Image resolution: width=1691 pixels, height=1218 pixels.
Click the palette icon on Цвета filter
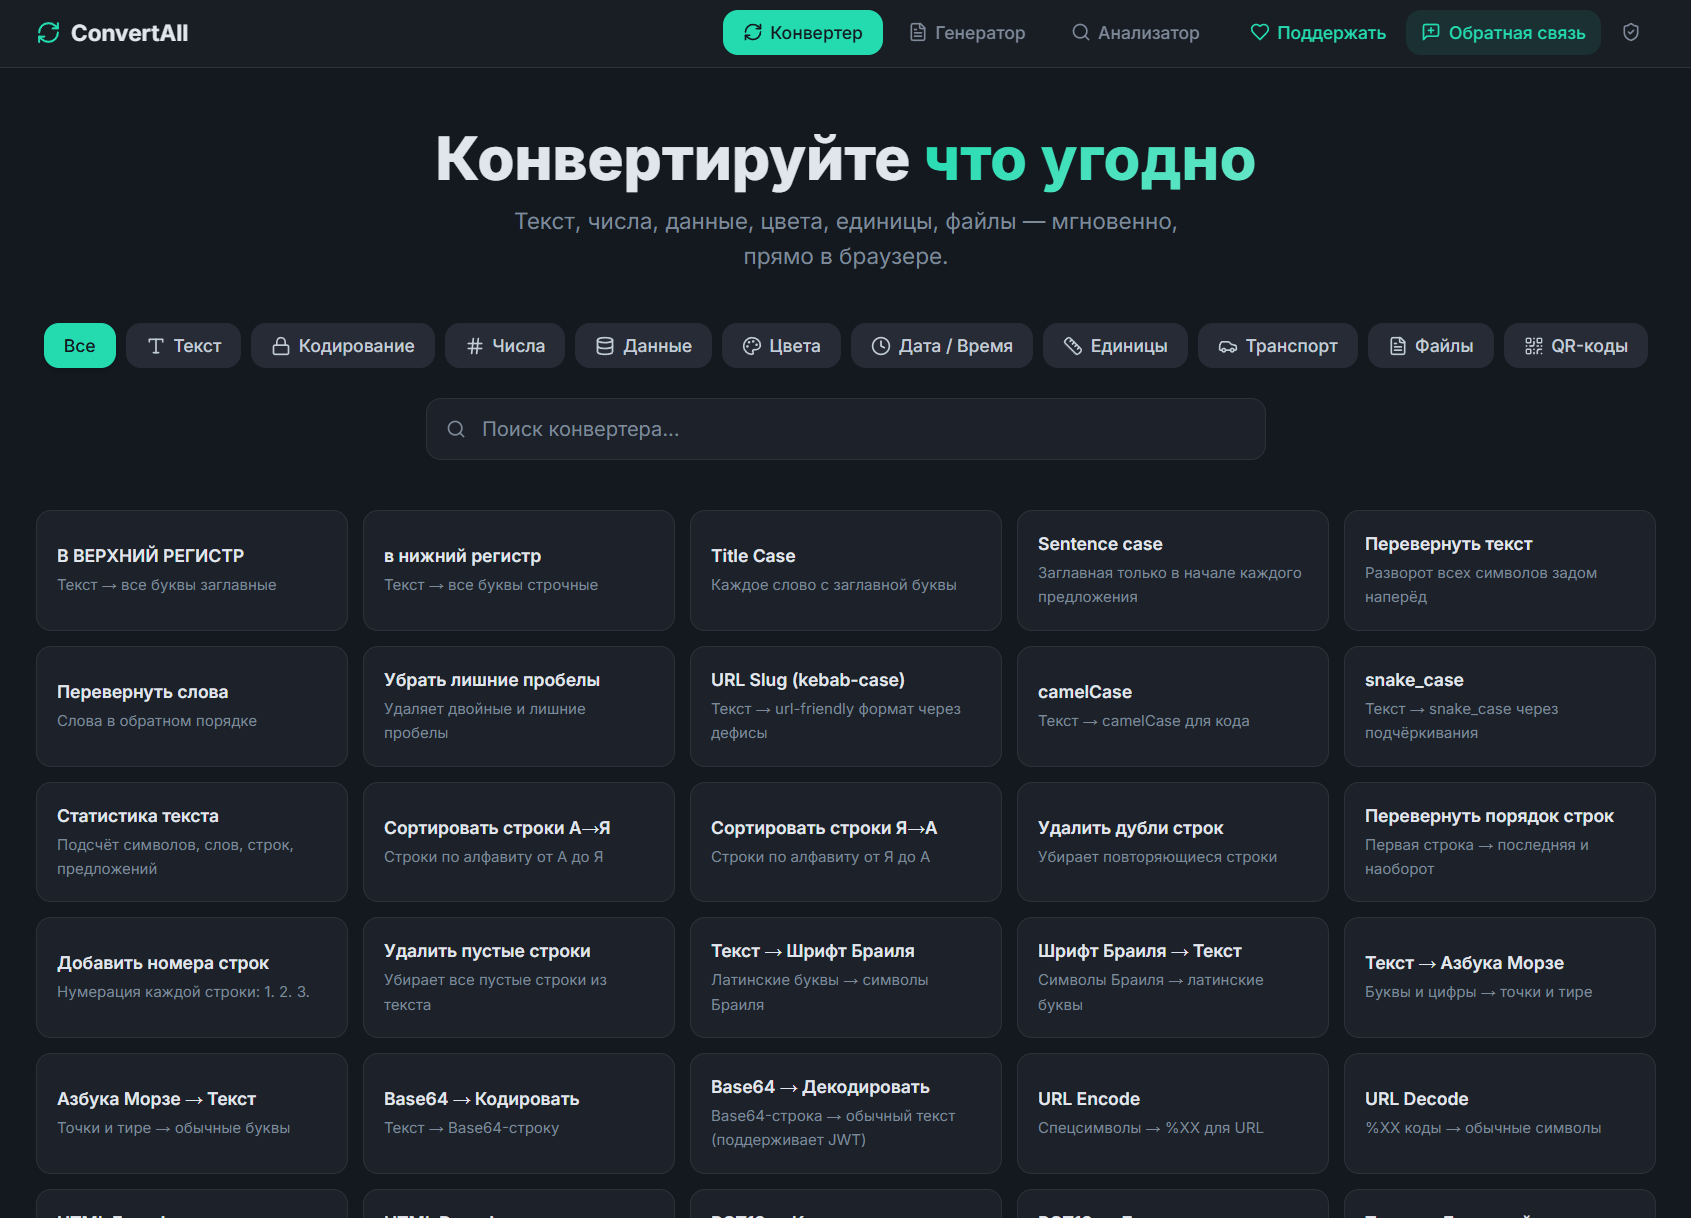click(752, 346)
